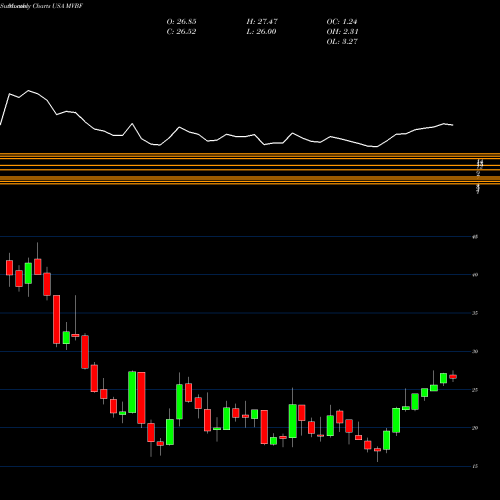500x500 pixels.
Task: Select the low price readout L: 26.00
Action: click(x=262, y=32)
